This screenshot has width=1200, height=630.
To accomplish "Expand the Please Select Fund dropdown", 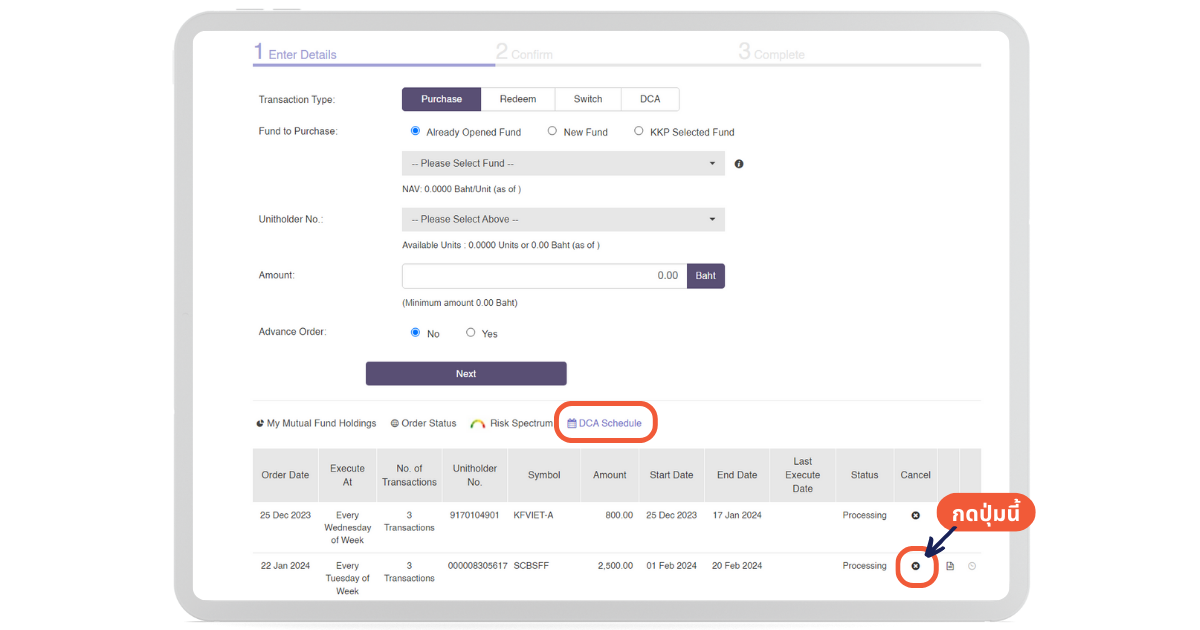I will click(x=563, y=163).
